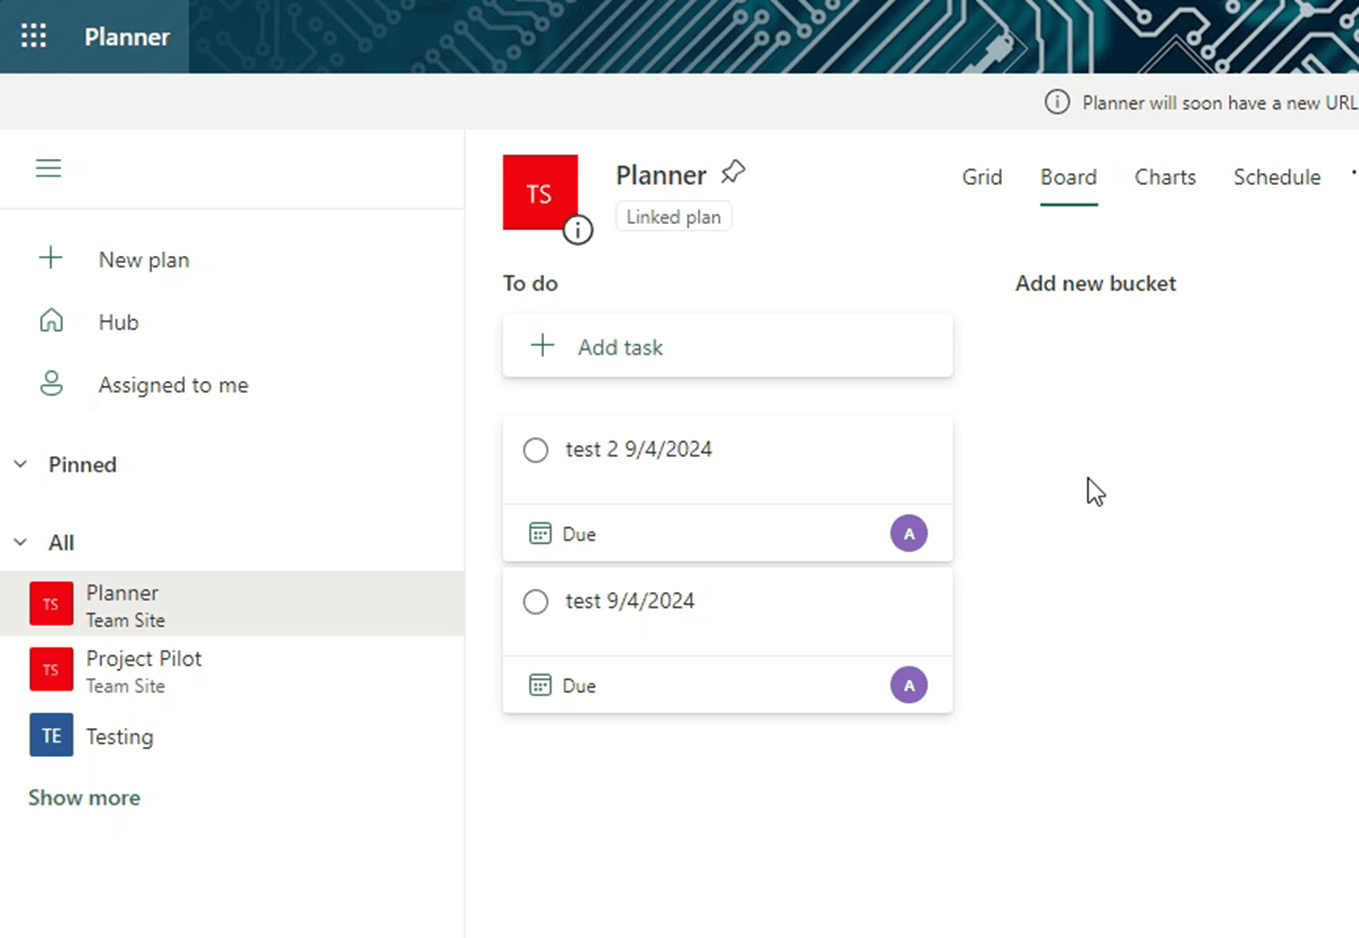
Task: Click the Due label on test 2 card
Action: (x=579, y=534)
